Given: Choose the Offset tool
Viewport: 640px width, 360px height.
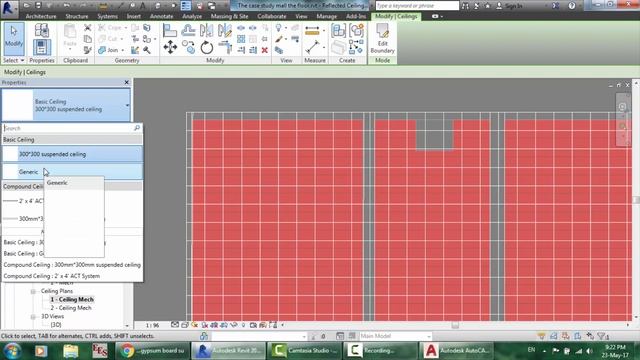Looking at the screenshot, I should pyautogui.click(x=188, y=30).
